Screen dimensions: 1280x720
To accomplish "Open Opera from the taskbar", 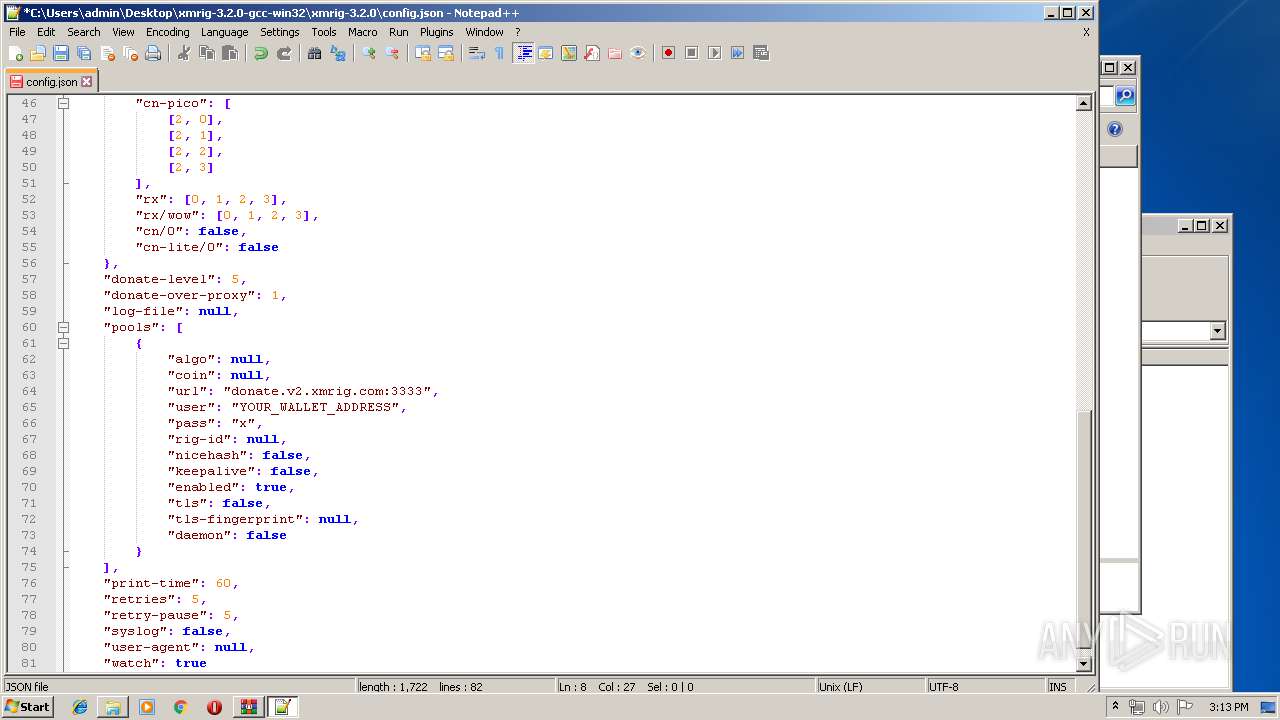I will pyautogui.click(x=214, y=707).
